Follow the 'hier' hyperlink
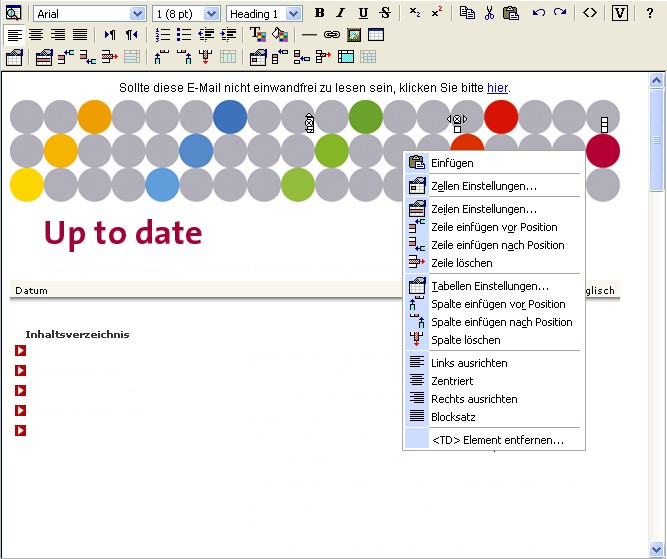 click(497, 88)
